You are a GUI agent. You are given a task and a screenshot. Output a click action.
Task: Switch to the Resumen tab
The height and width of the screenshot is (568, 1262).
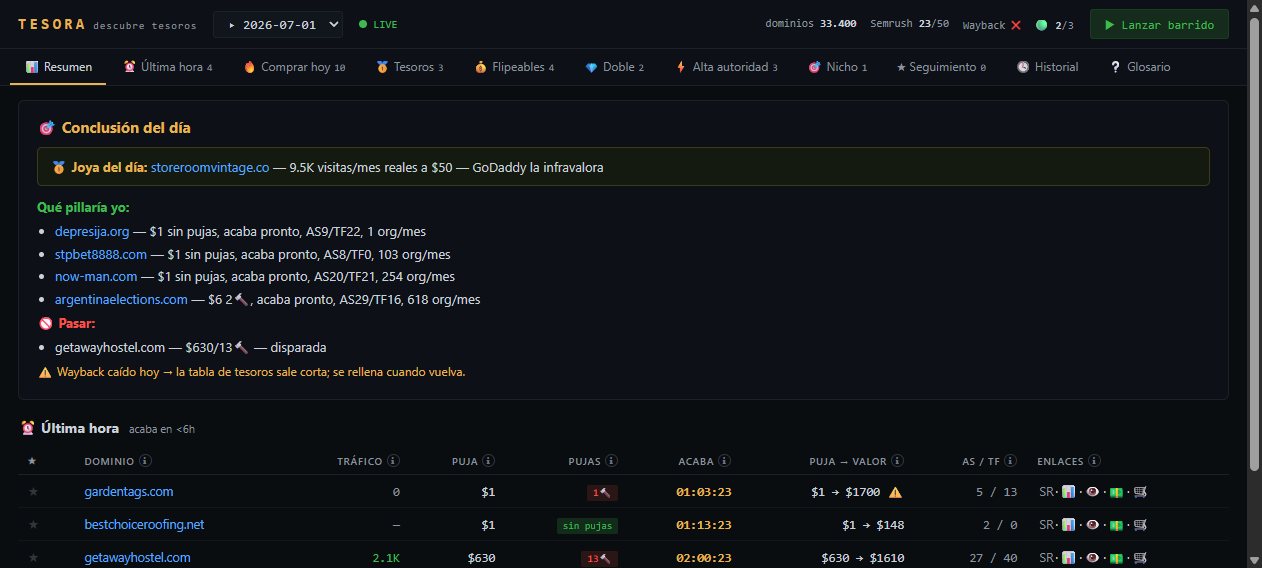[59, 67]
